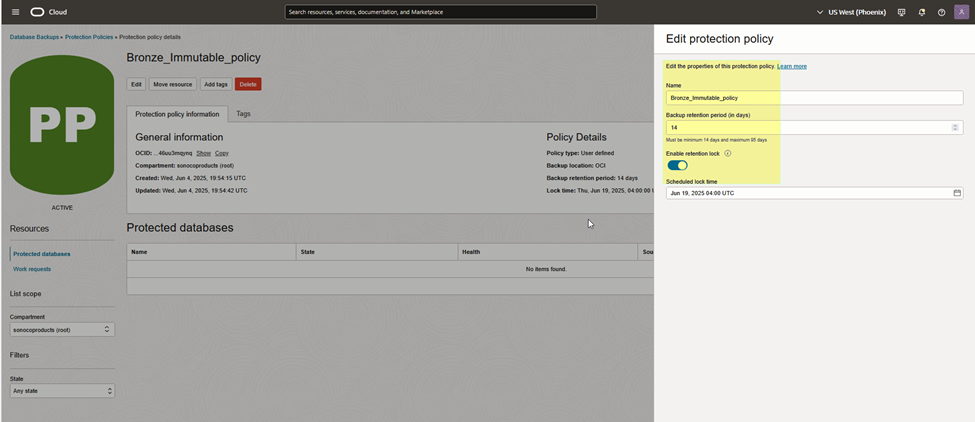Screen dimensions: 975x422
Task: Click the red Delete button
Action: (x=248, y=85)
